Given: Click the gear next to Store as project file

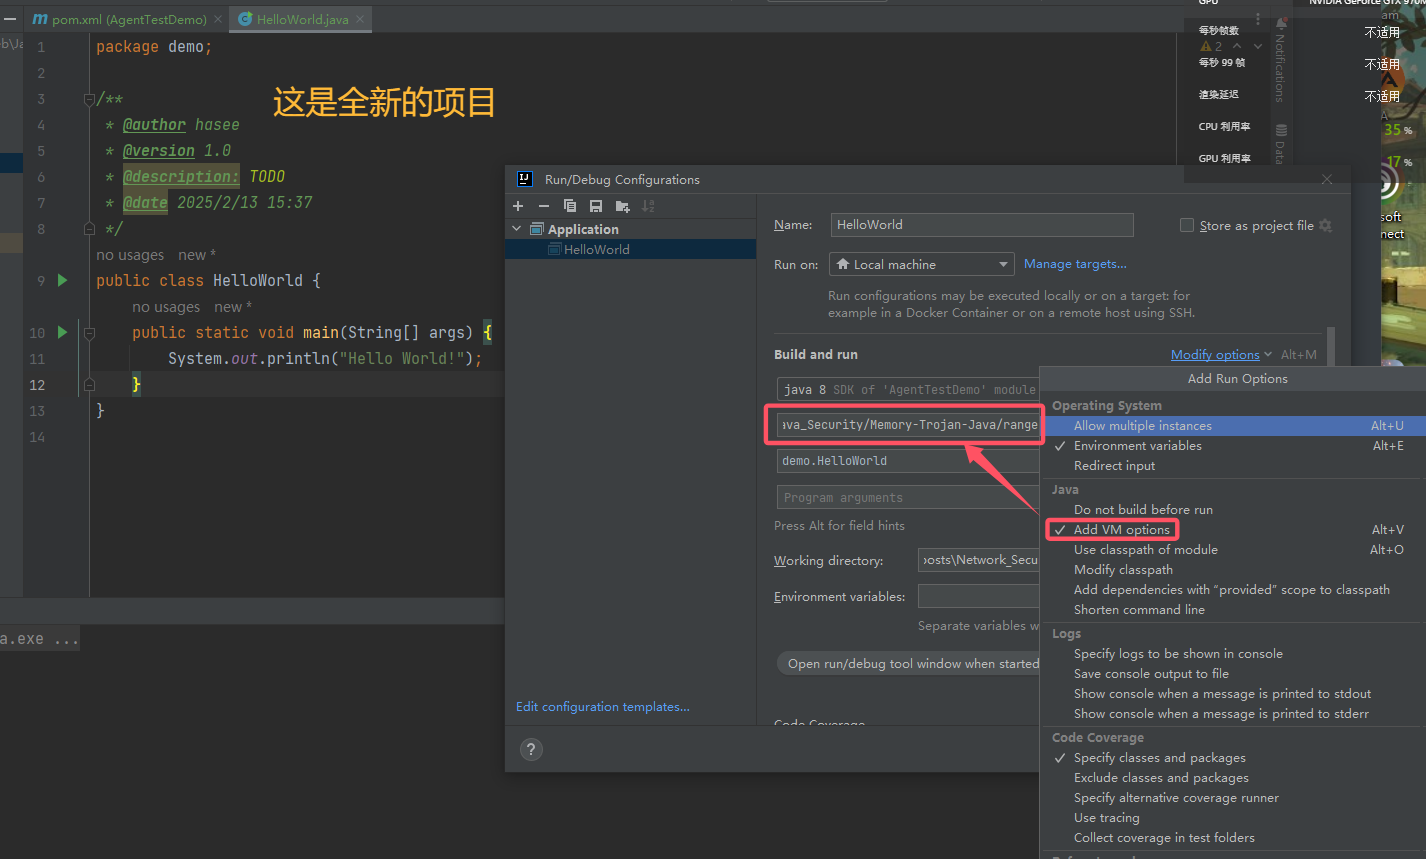Looking at the screenshot, I should (1325, 226).
